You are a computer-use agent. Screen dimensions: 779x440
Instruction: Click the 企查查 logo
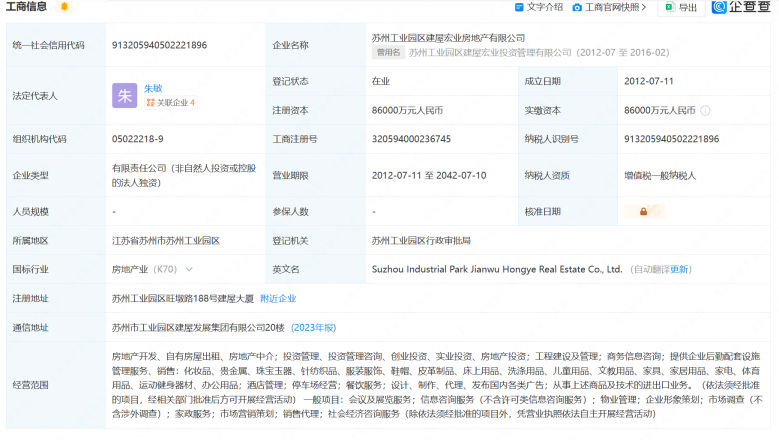coord(741,7)
